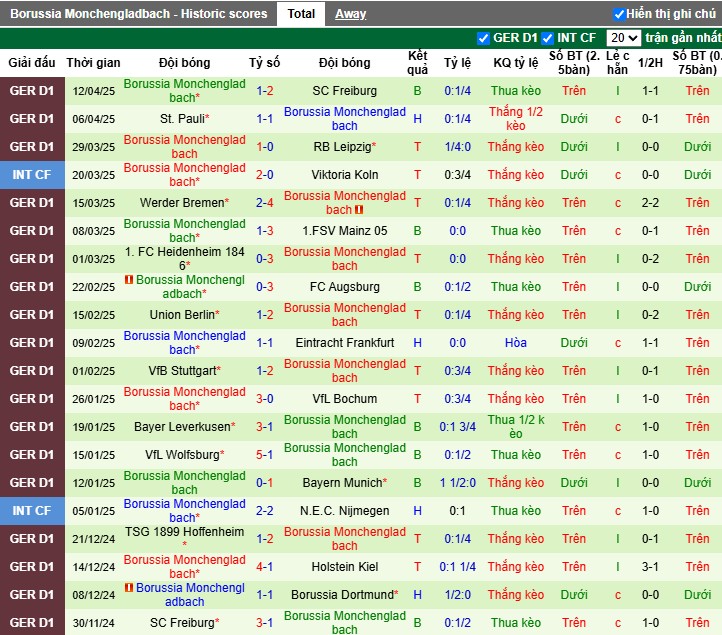
Task: Open Eintracht Frankfurt team link
Action: point(344,343)
